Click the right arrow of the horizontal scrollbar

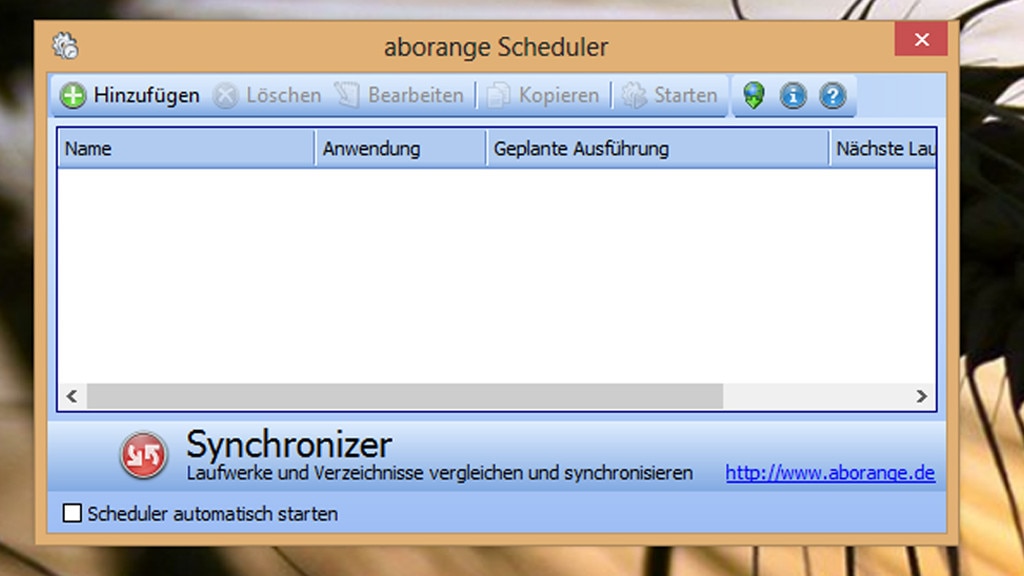921,396
